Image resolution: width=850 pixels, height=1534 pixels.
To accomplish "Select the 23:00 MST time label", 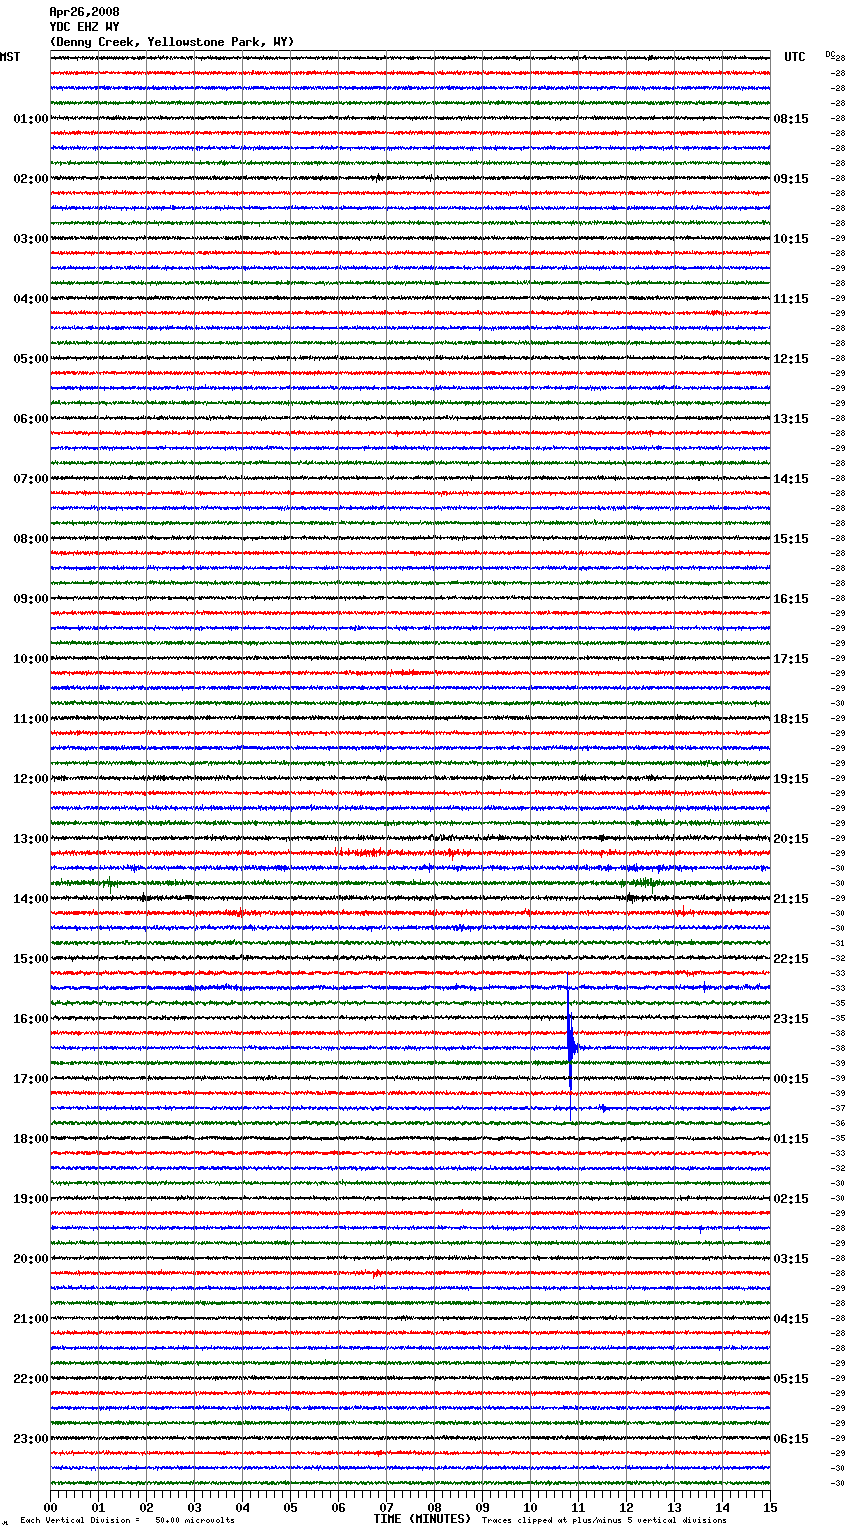I will tap(31, 1439).
